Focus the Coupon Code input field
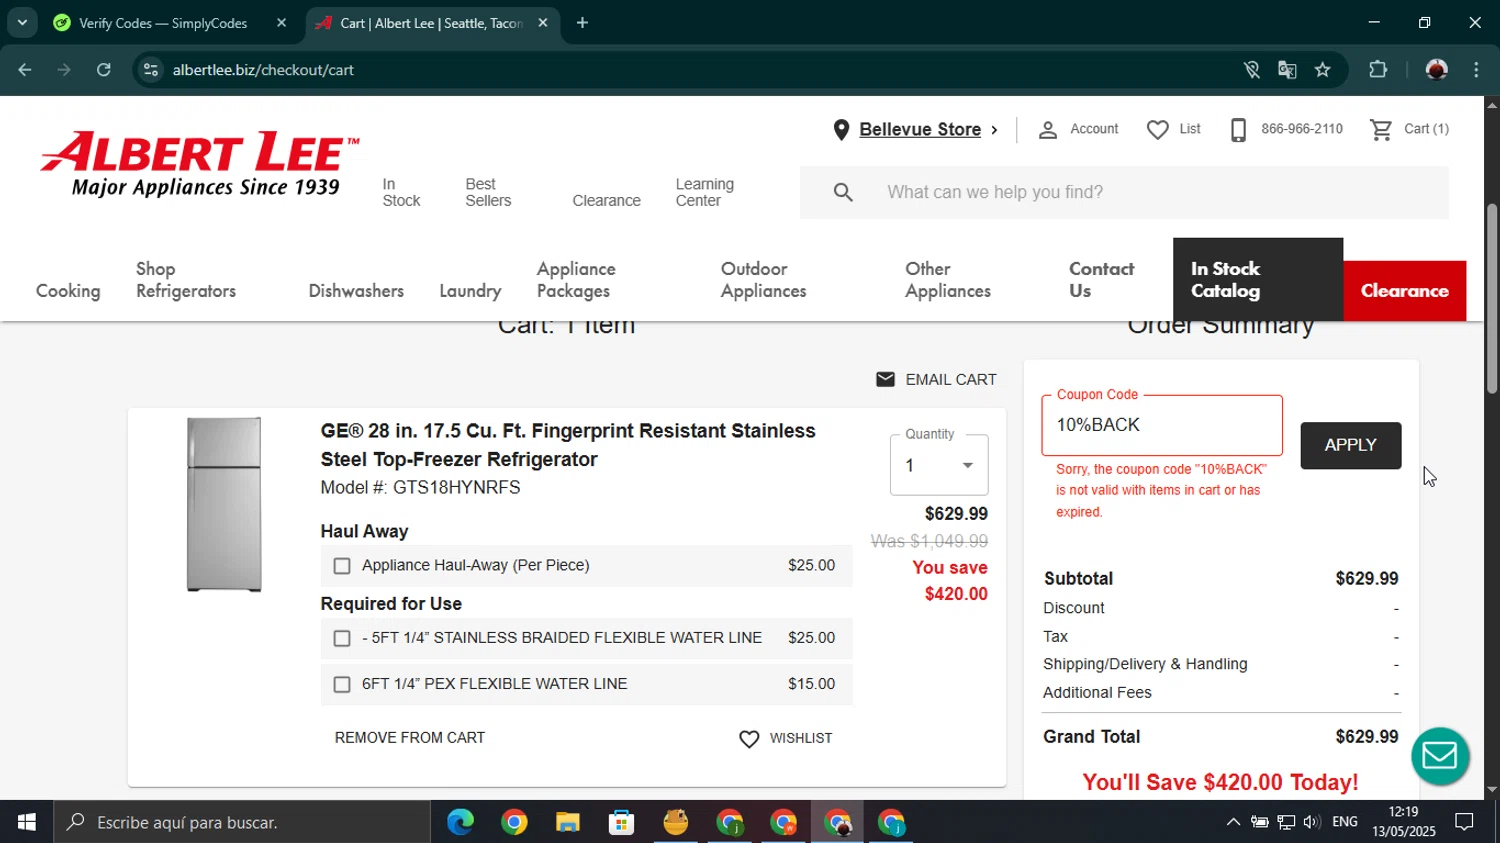This screenshot has width=1500, height=843. pyautogui.click(x=1162, y=425)
